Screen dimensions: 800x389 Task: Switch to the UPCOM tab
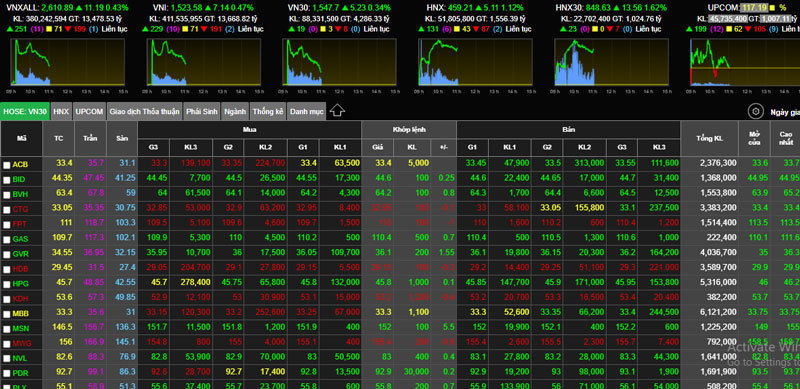point(89,111)
